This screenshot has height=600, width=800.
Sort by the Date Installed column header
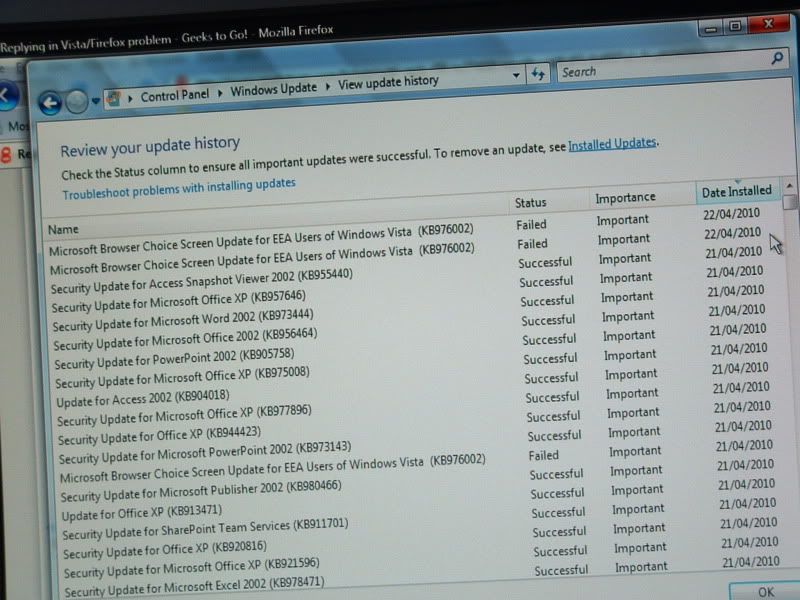click(737, 191)
